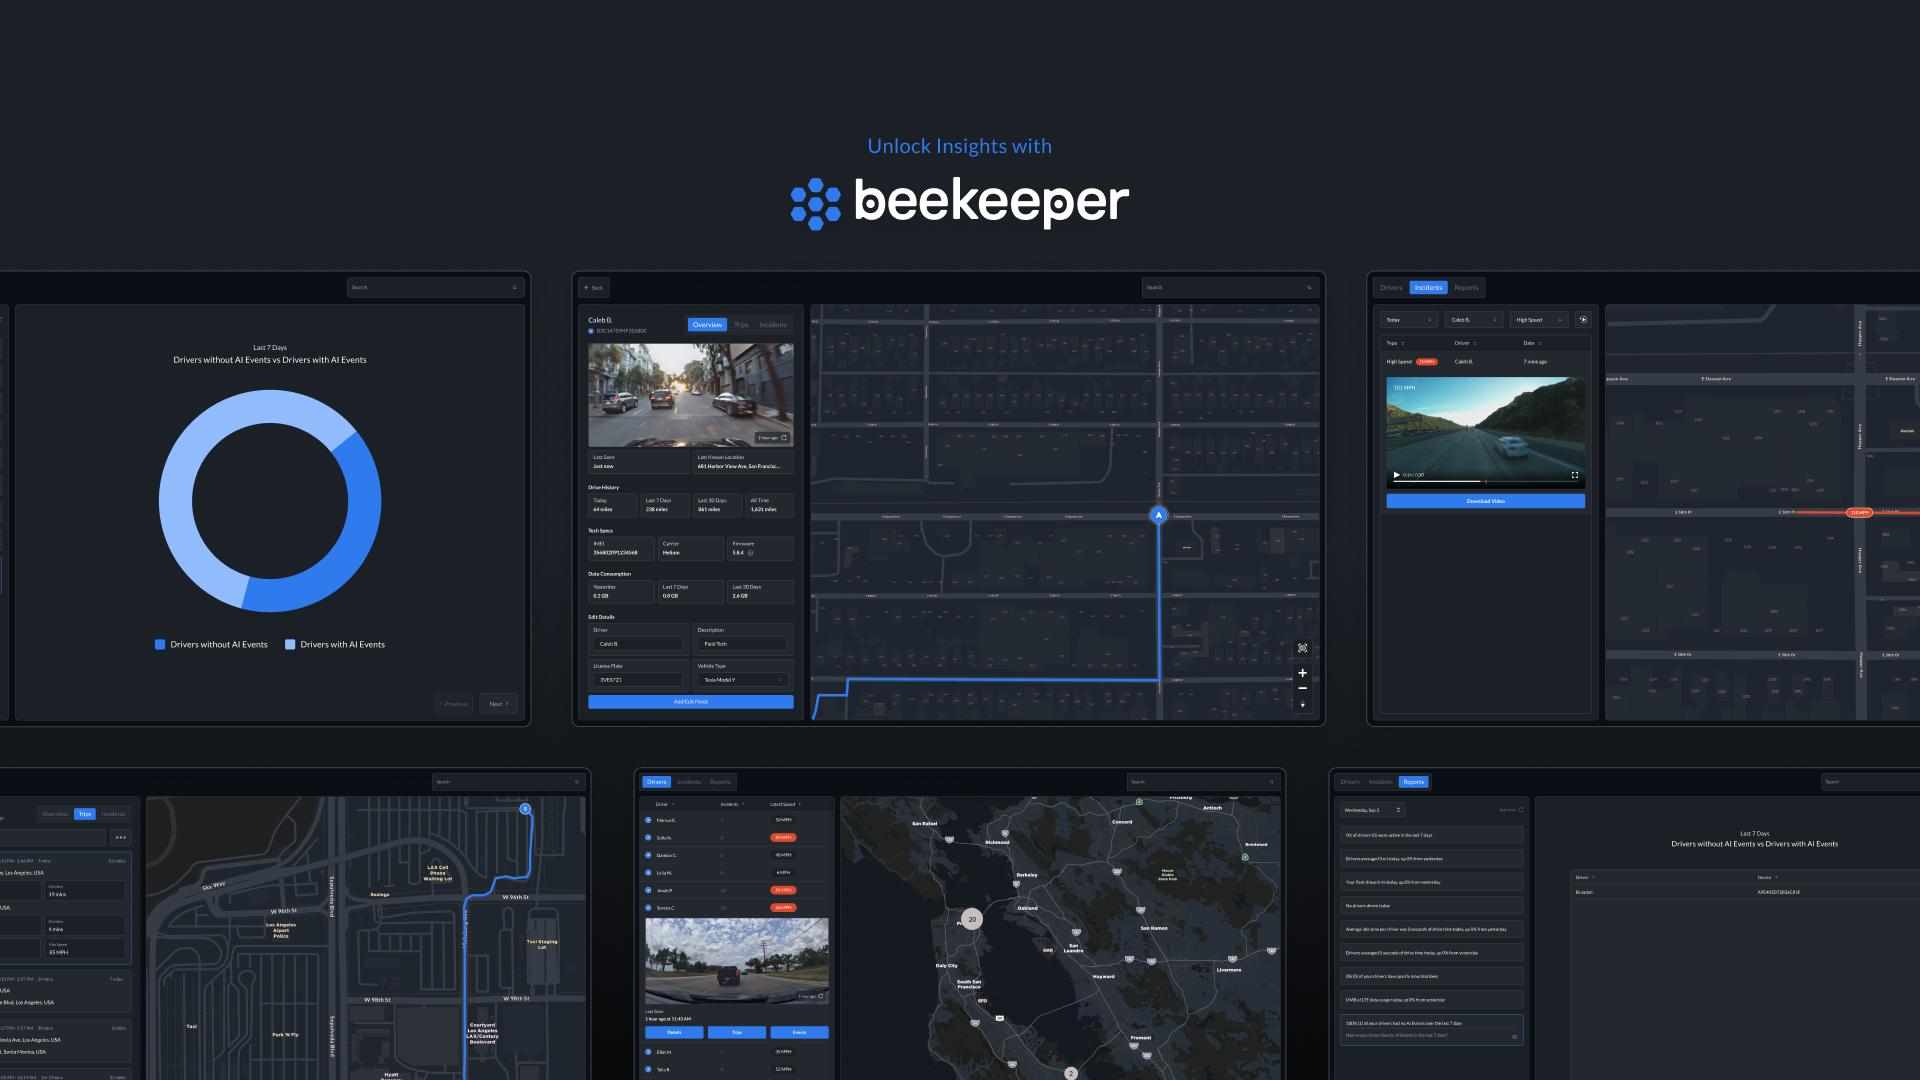Select Drivers tab in the driver list window
This screenshot has height=1080, width=1920.
(x=656, y=782)
